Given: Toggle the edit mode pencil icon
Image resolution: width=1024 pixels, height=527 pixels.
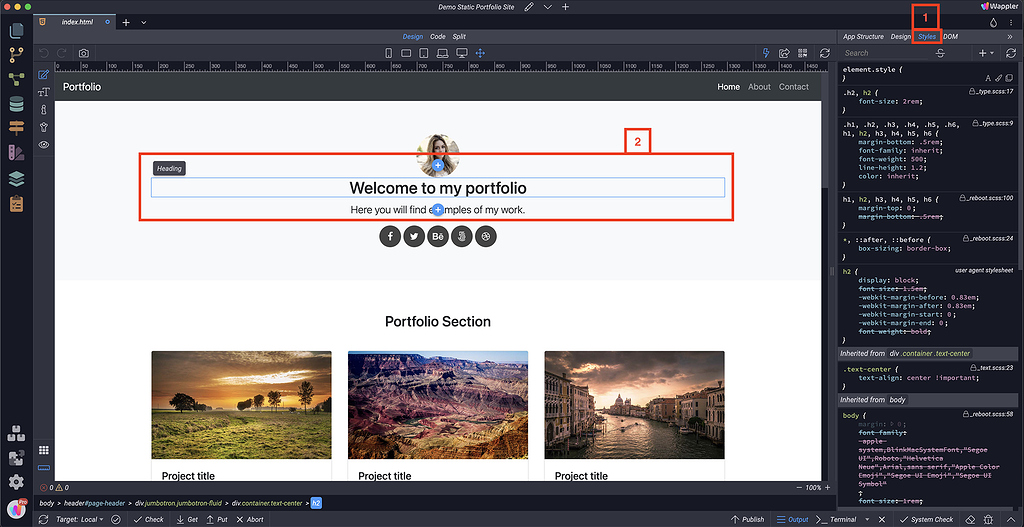Looking at the screenshot, I should [x=44, y=74].
